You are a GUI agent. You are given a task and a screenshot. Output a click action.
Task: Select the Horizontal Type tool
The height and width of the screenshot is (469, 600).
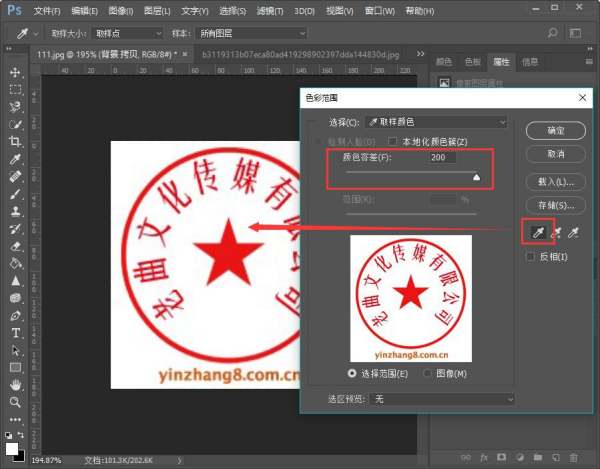[x=15, y=333]
